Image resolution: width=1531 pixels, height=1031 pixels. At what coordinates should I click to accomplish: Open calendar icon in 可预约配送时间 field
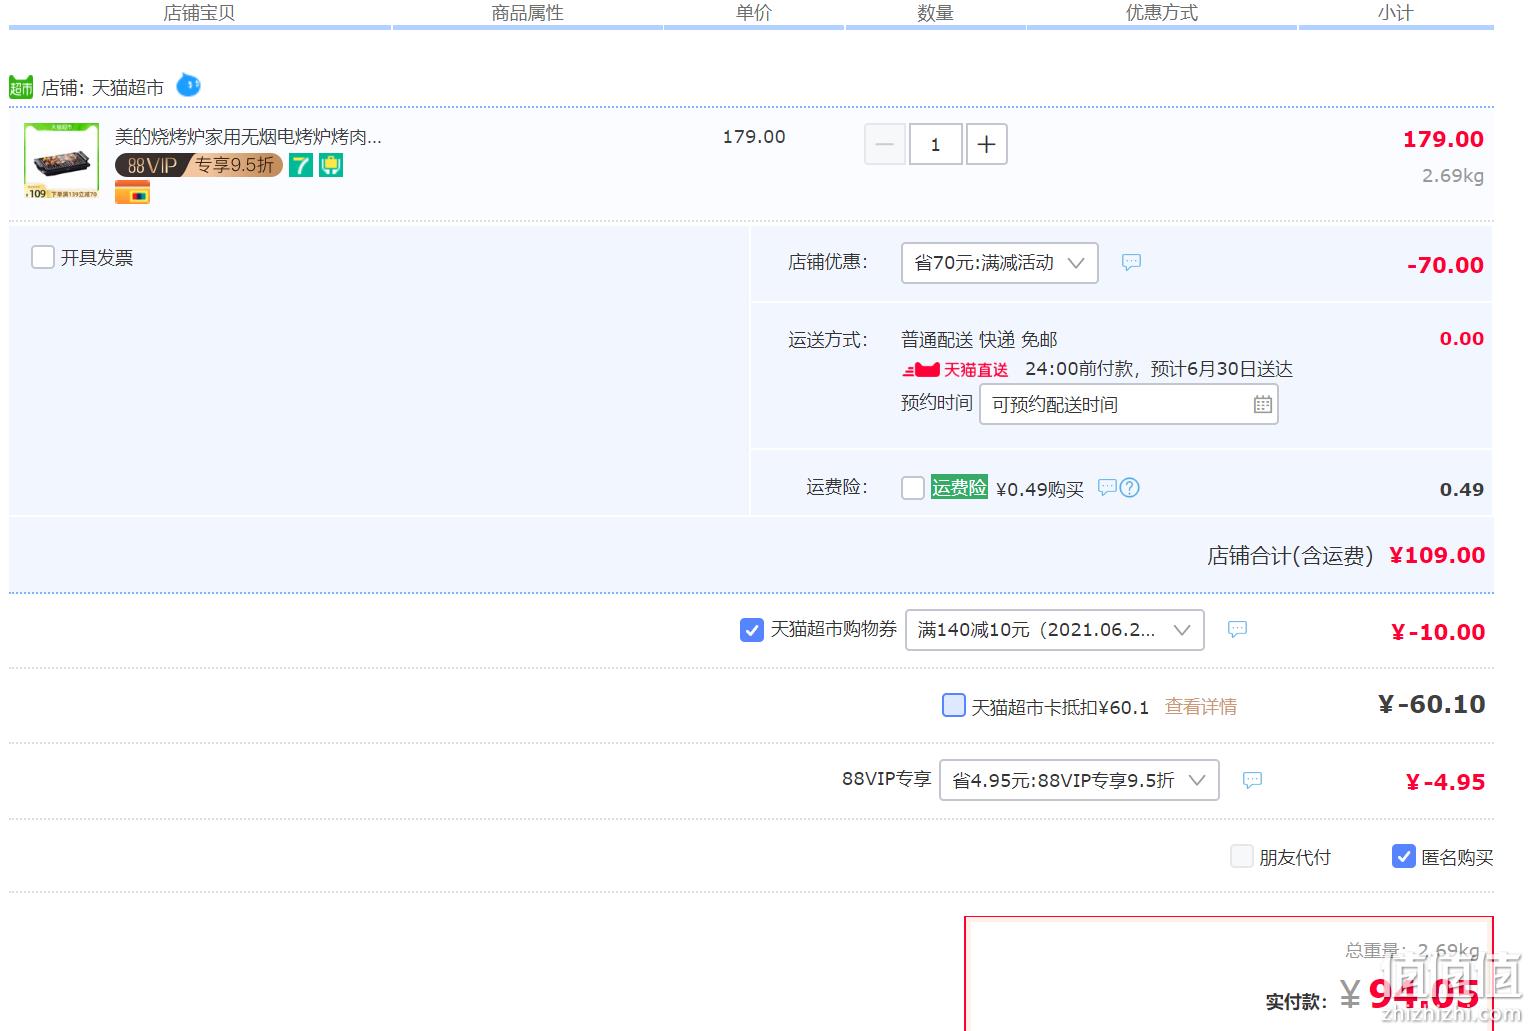point(1263,404)
